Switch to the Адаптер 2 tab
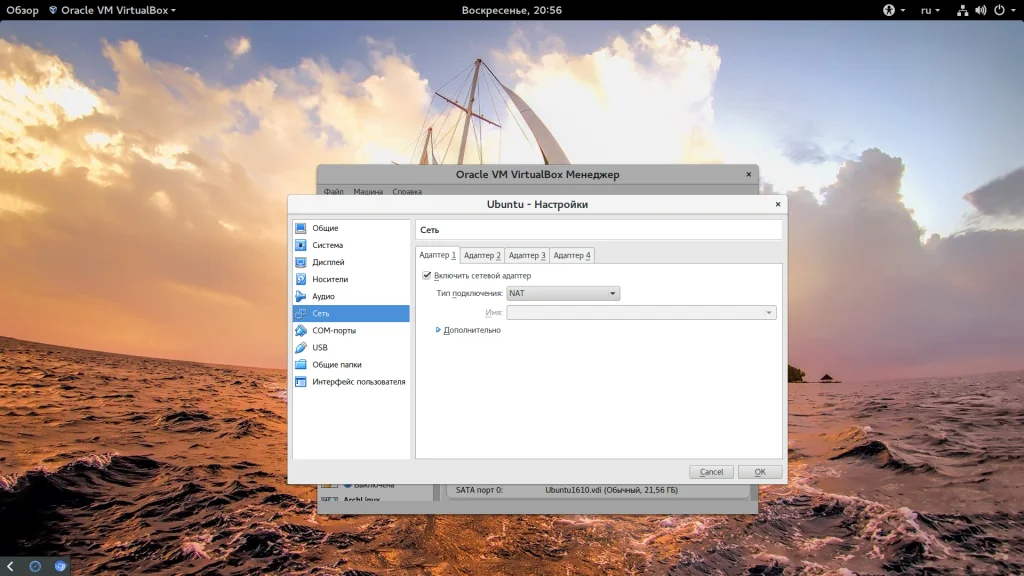 [482, 256]
